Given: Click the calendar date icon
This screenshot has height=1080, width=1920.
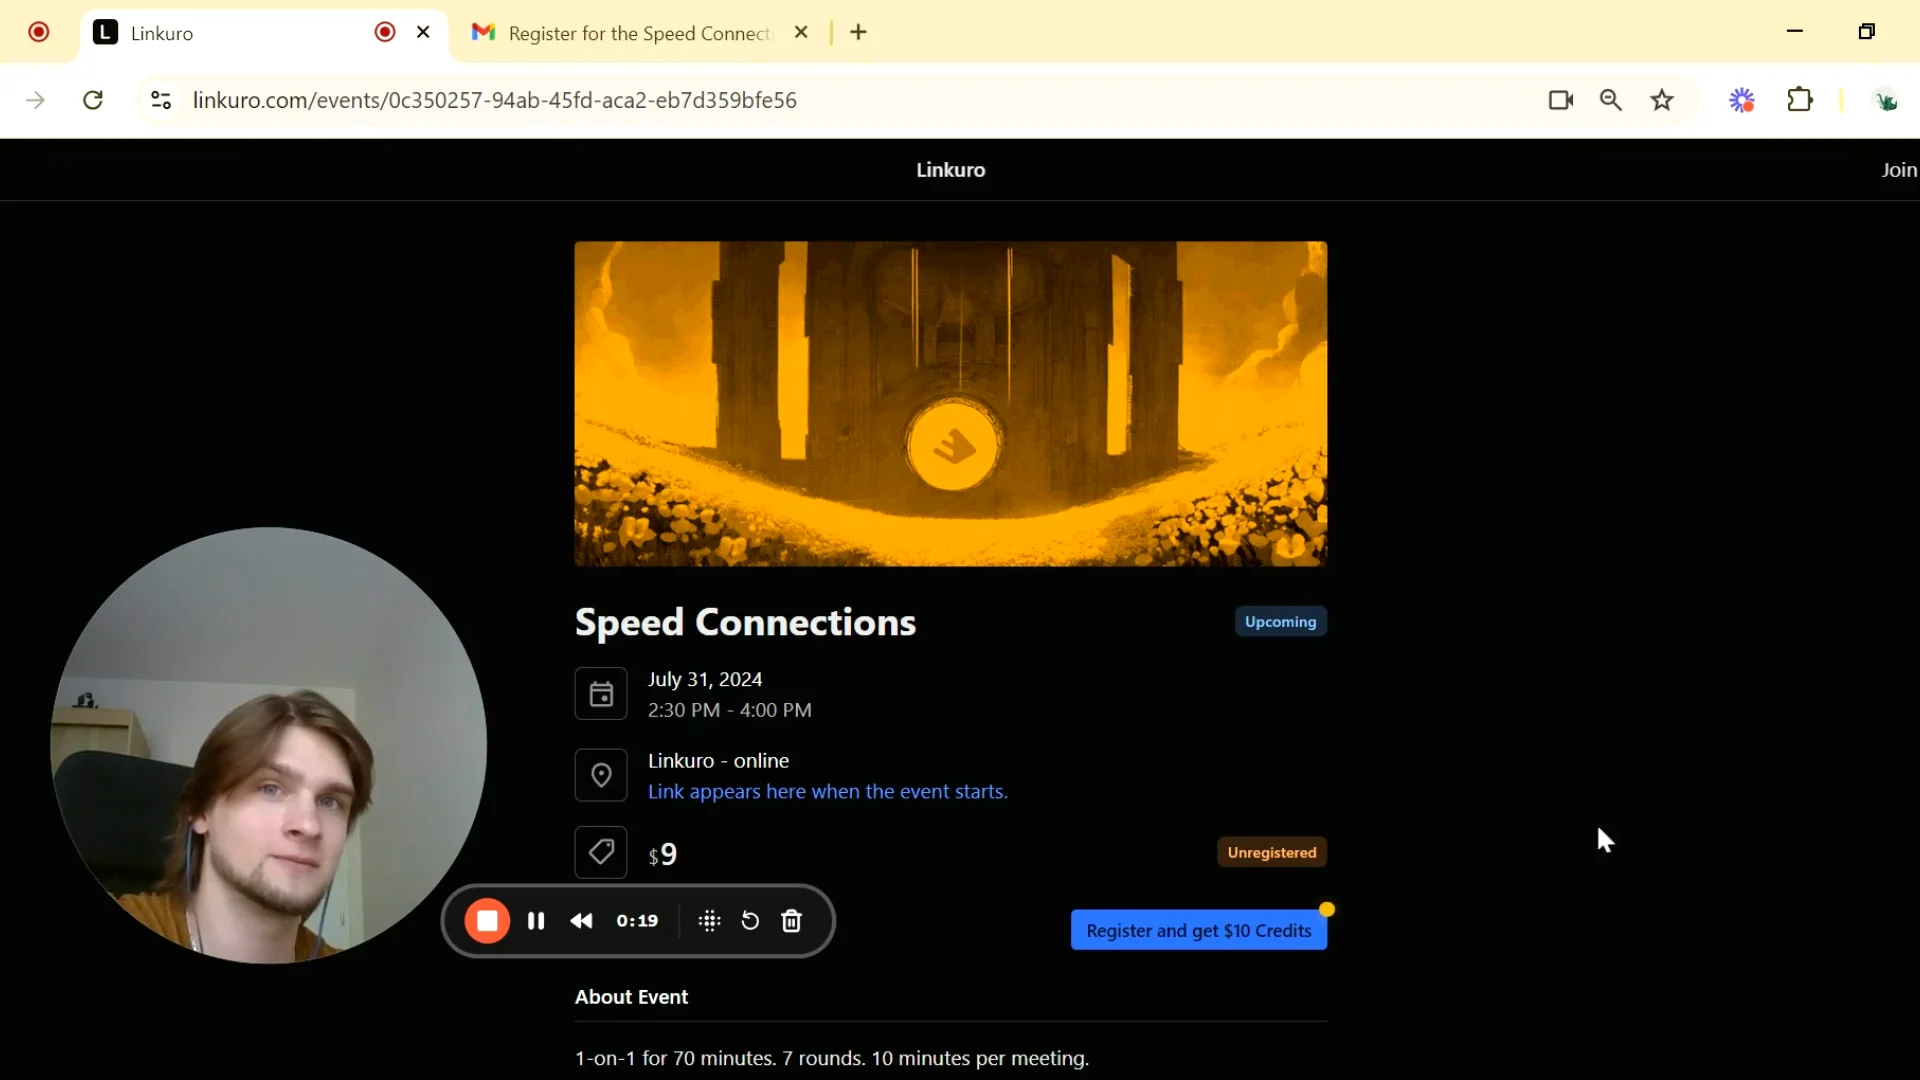Looking at the screenshot, I should (x=601, y=694).
